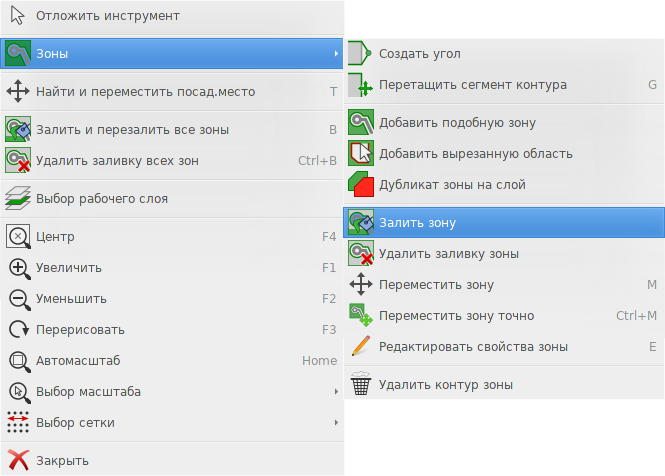665x476 pixels.
Task: Click the red-green icon for Дубликат зоны на слой
Action: [361, 184]
